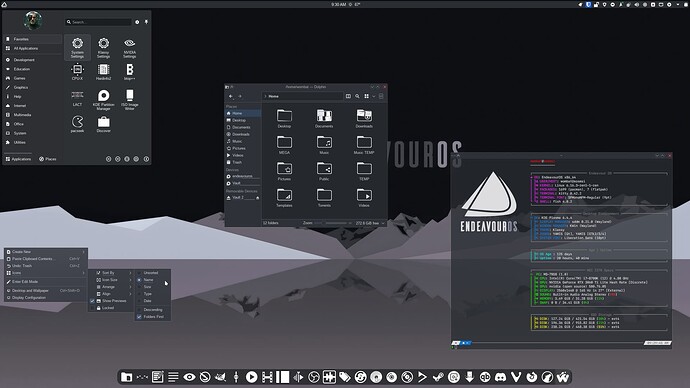The height and width of the screenshot is (388, 690).
Task: Expand the Align submenu
Action: (111, 294)
